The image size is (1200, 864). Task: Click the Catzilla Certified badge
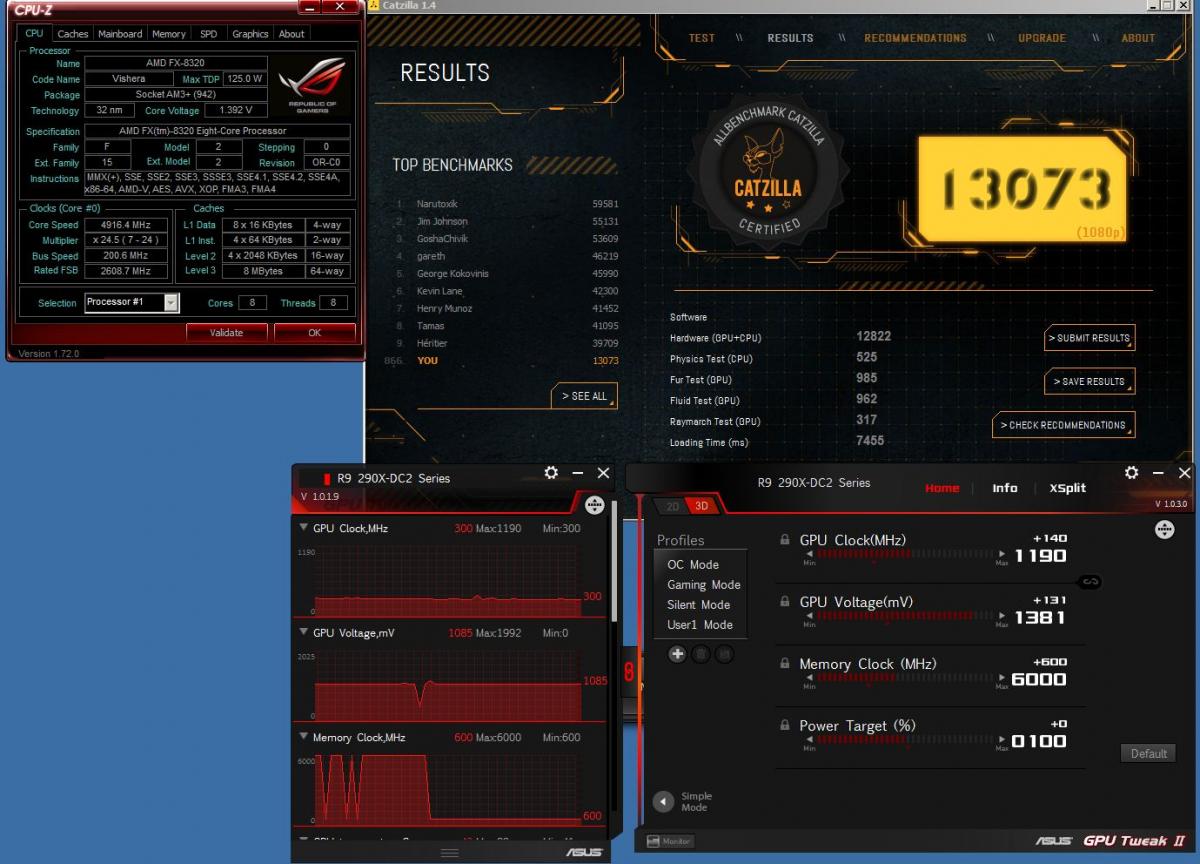(768, 174)
